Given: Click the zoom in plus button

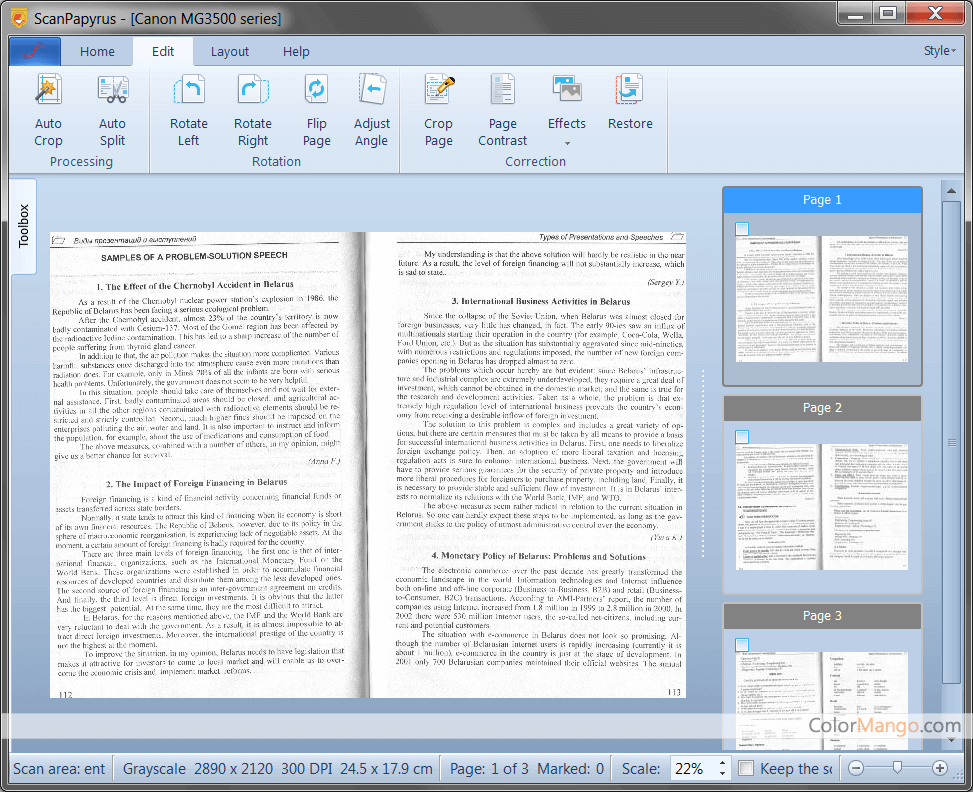Looking at the screenshot, I should (939, 768).
